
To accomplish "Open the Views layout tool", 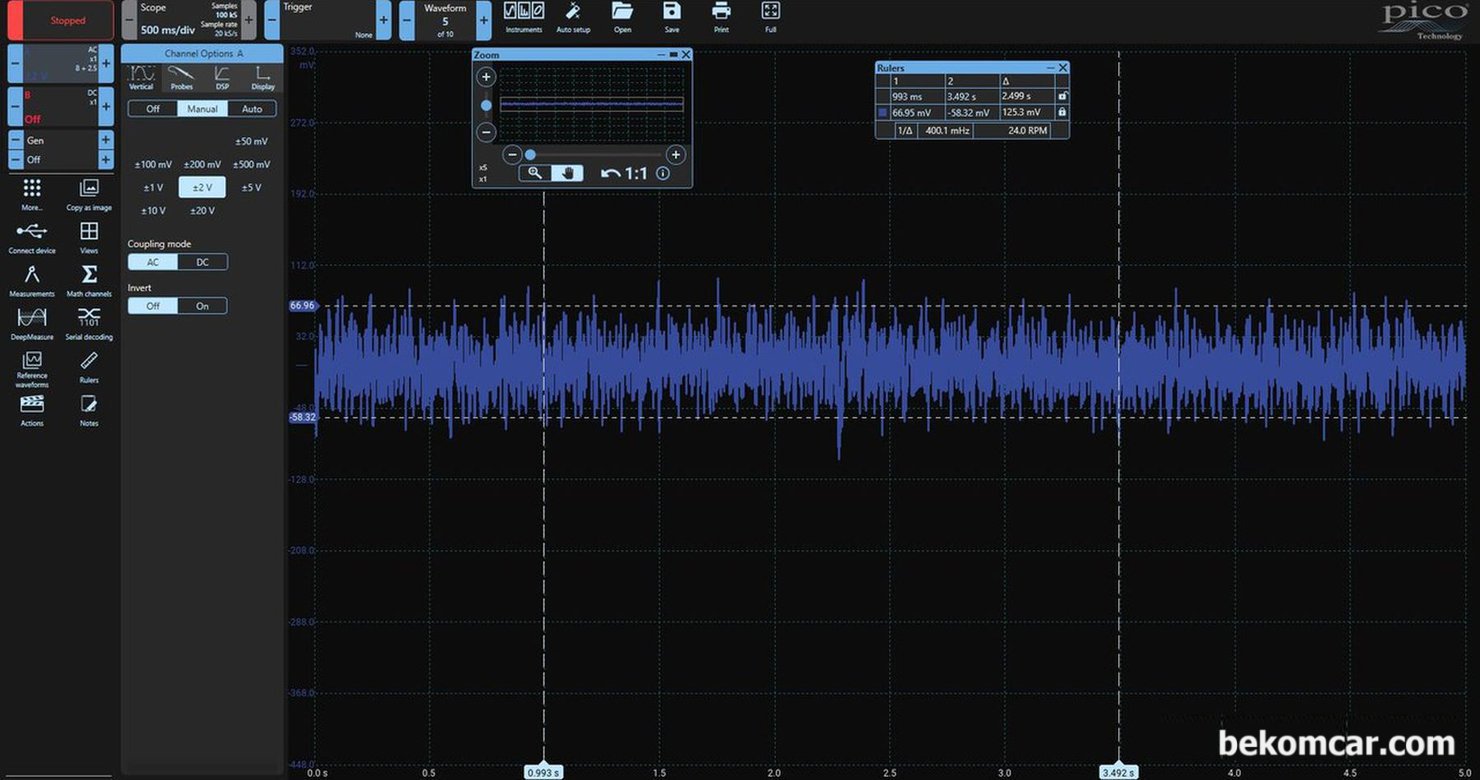I will [89, 238].
